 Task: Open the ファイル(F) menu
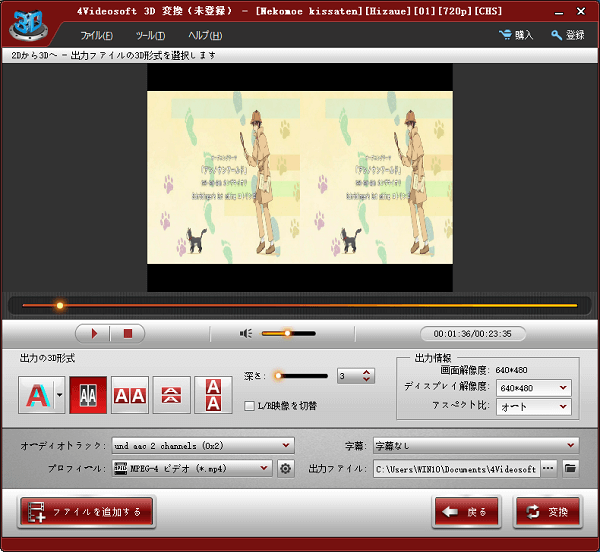96,36
